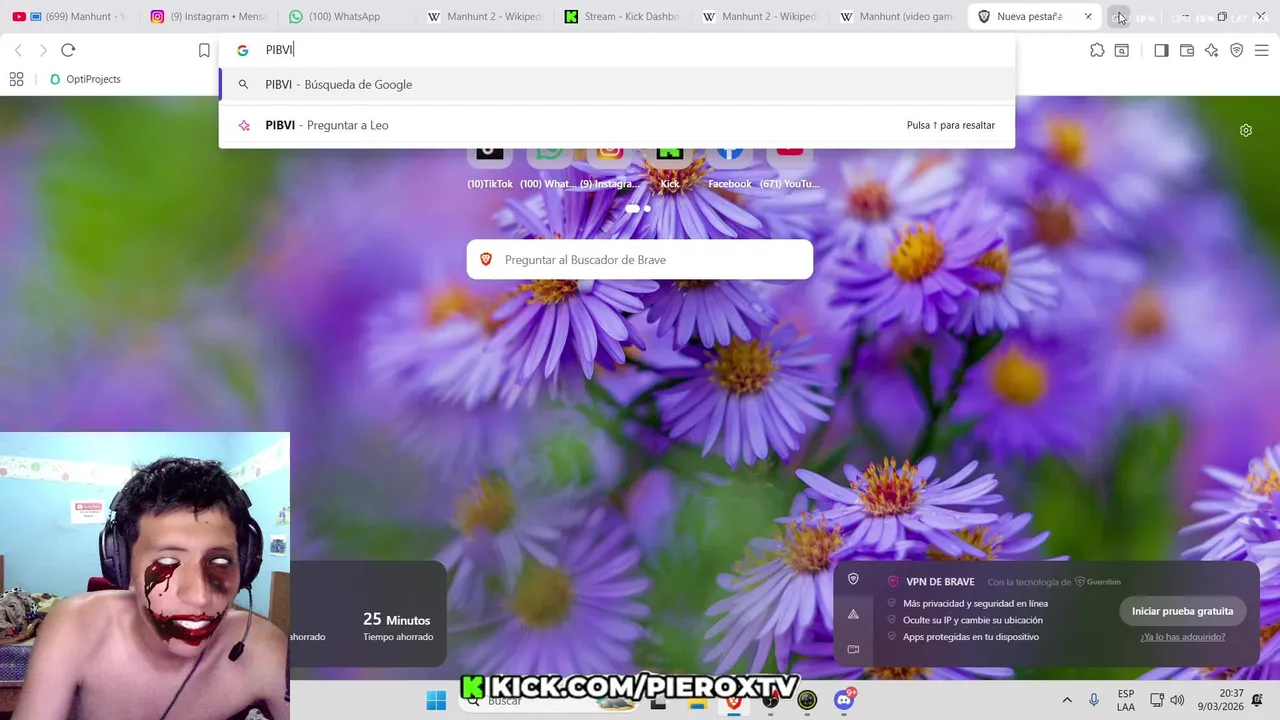The image size is (1280, 720).
Task: Close the Nueva pestaña tab
Action: 1088,16
